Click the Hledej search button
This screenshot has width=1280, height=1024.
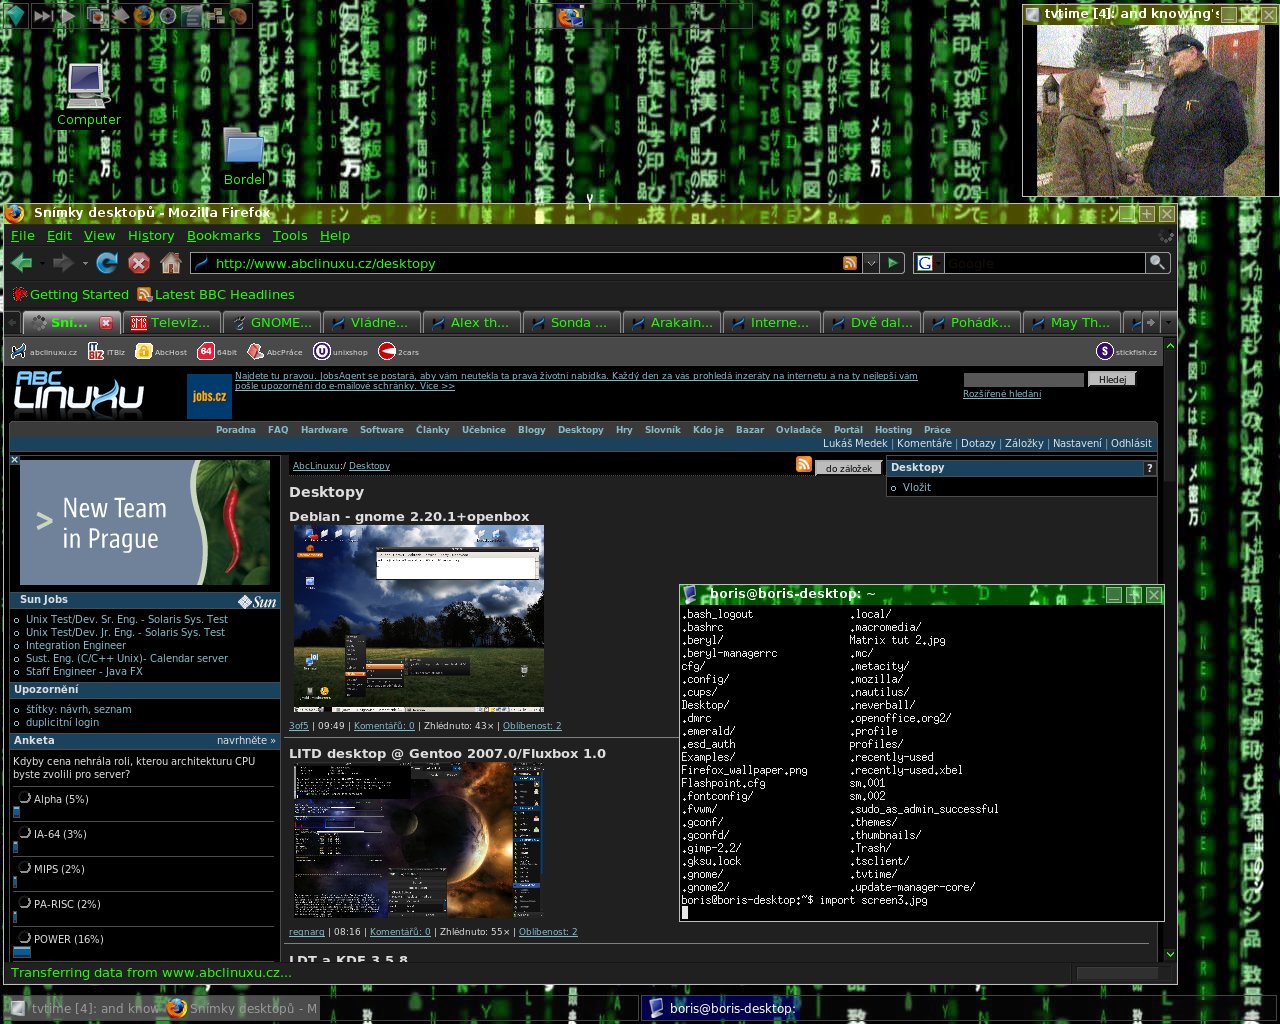coord(1112,379)
